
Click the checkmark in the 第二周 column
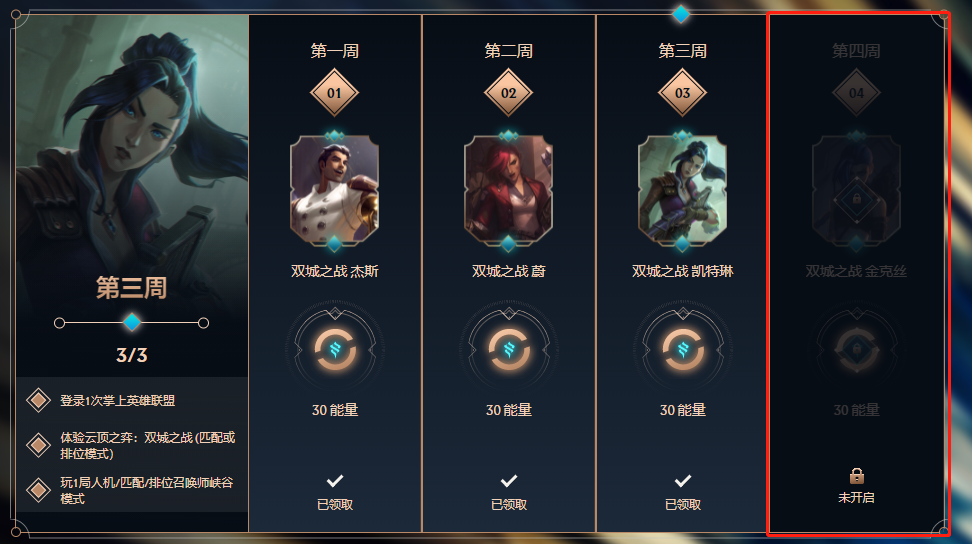point(509,481)
